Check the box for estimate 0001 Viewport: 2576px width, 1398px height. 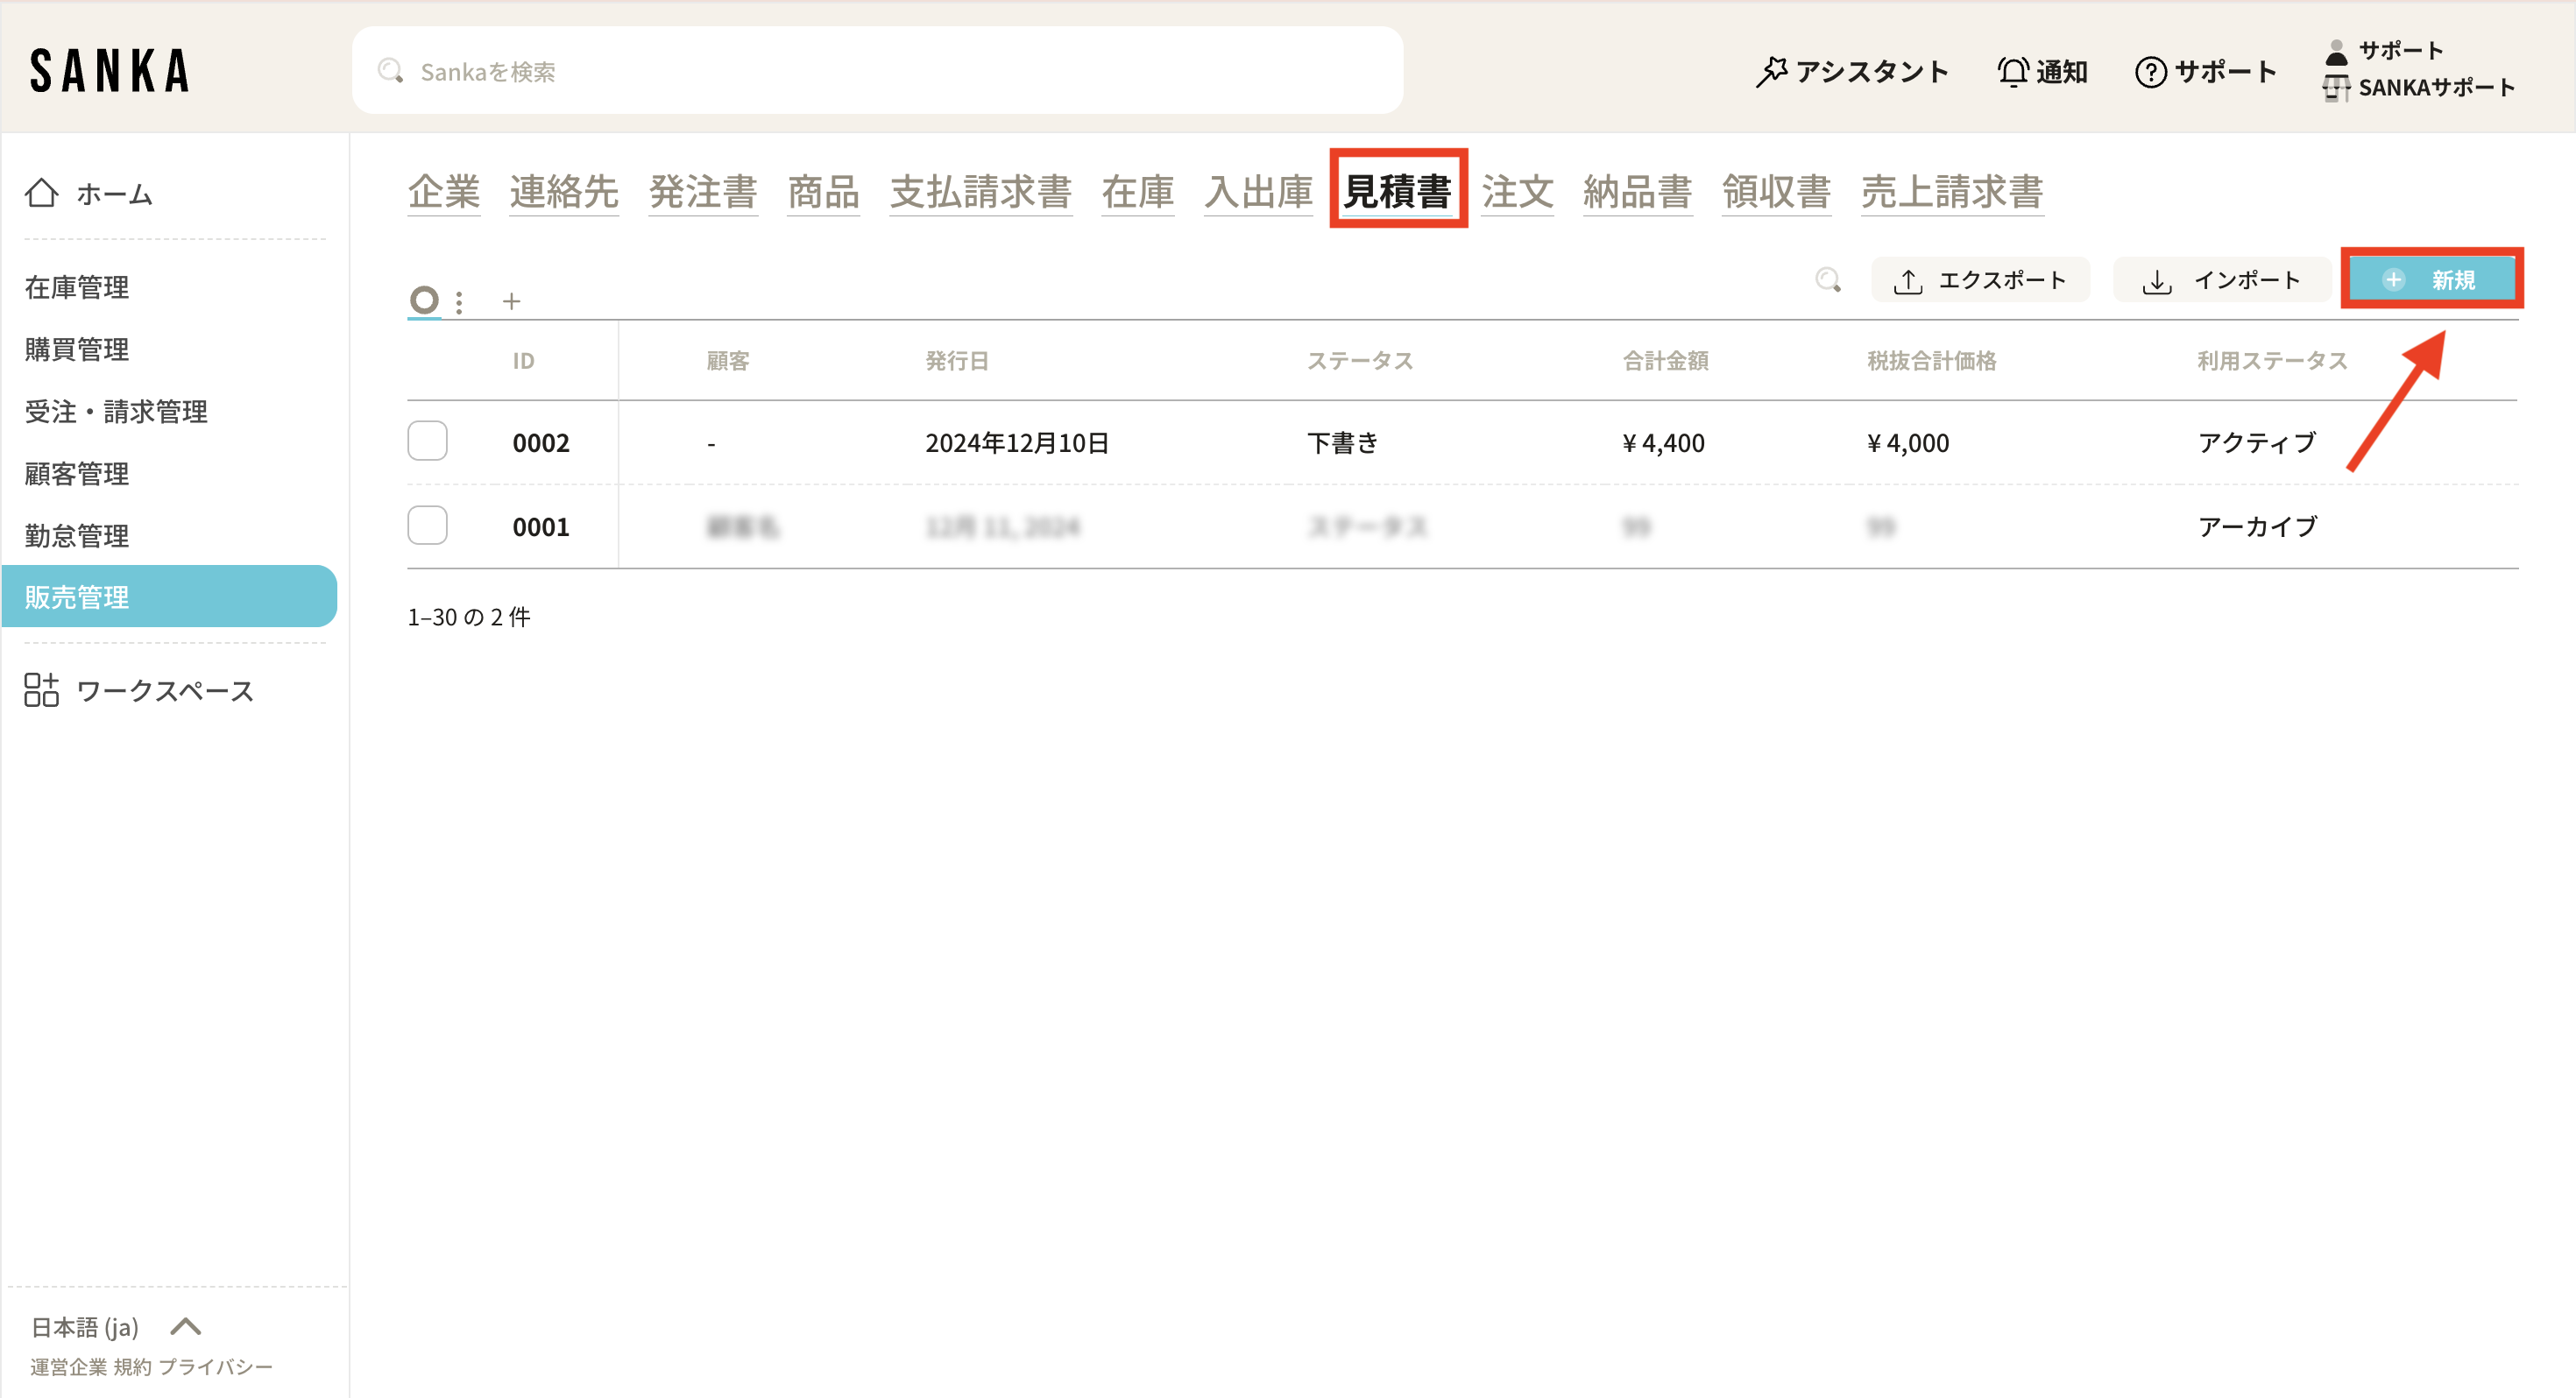click(427, 526)
